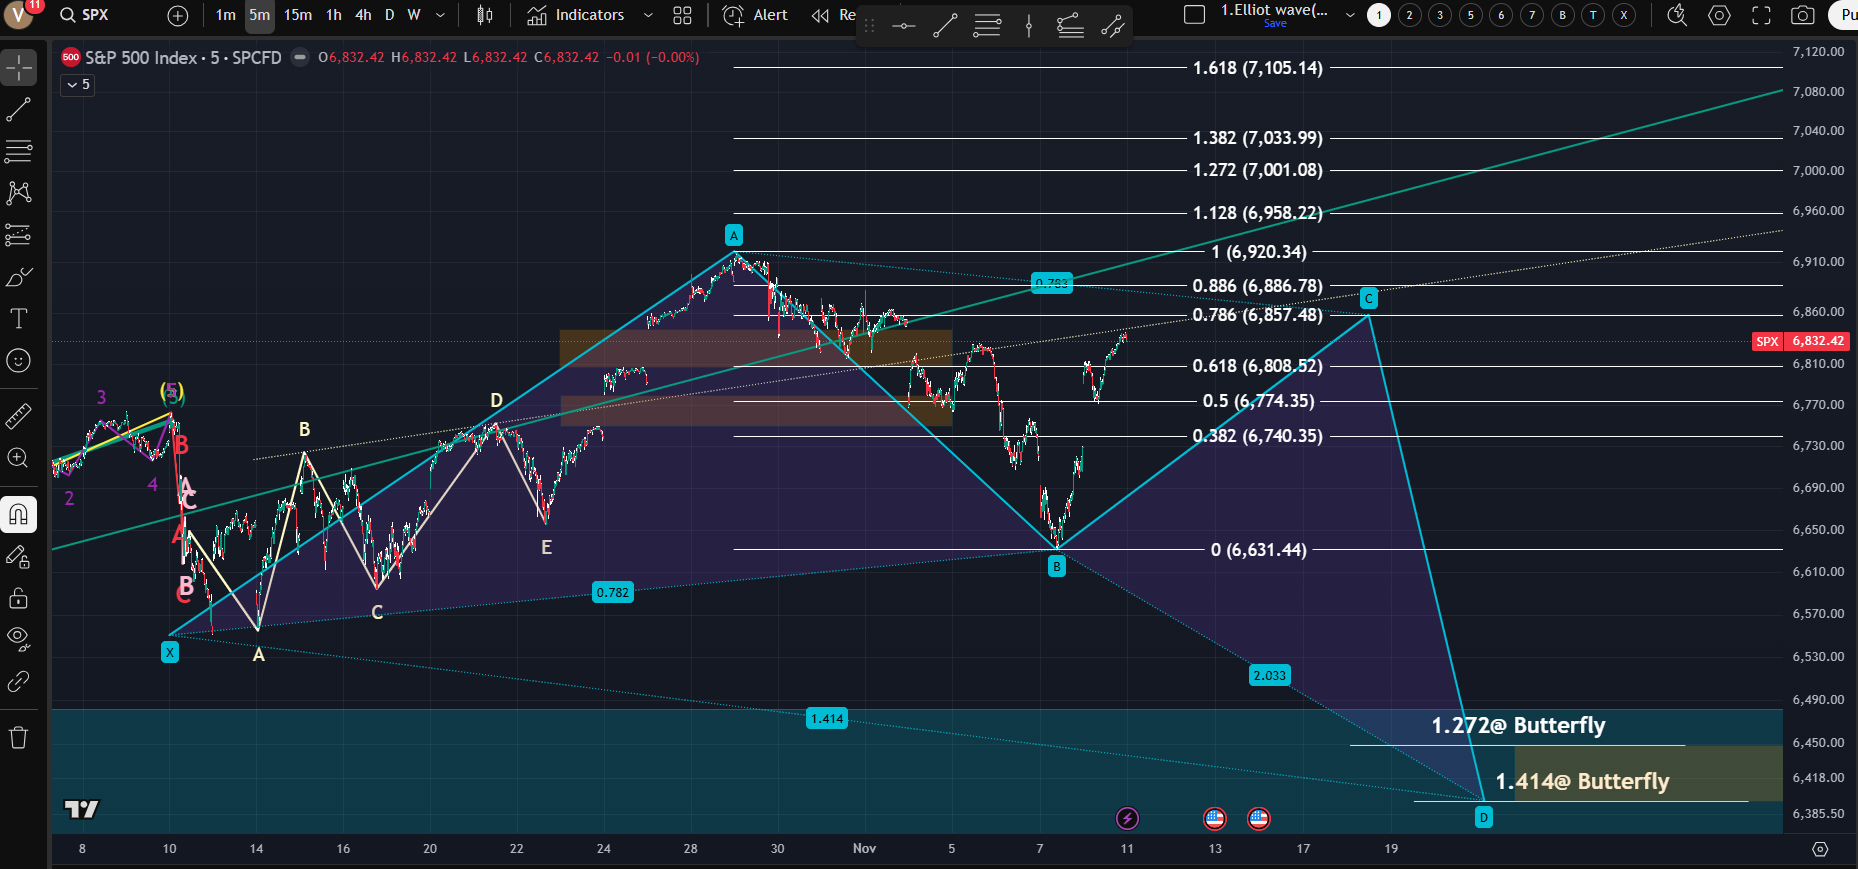Screen dimensions: 1858x869
Task: Take a chart snapshot with camera icon
Action: click(x=1802, y=15)
